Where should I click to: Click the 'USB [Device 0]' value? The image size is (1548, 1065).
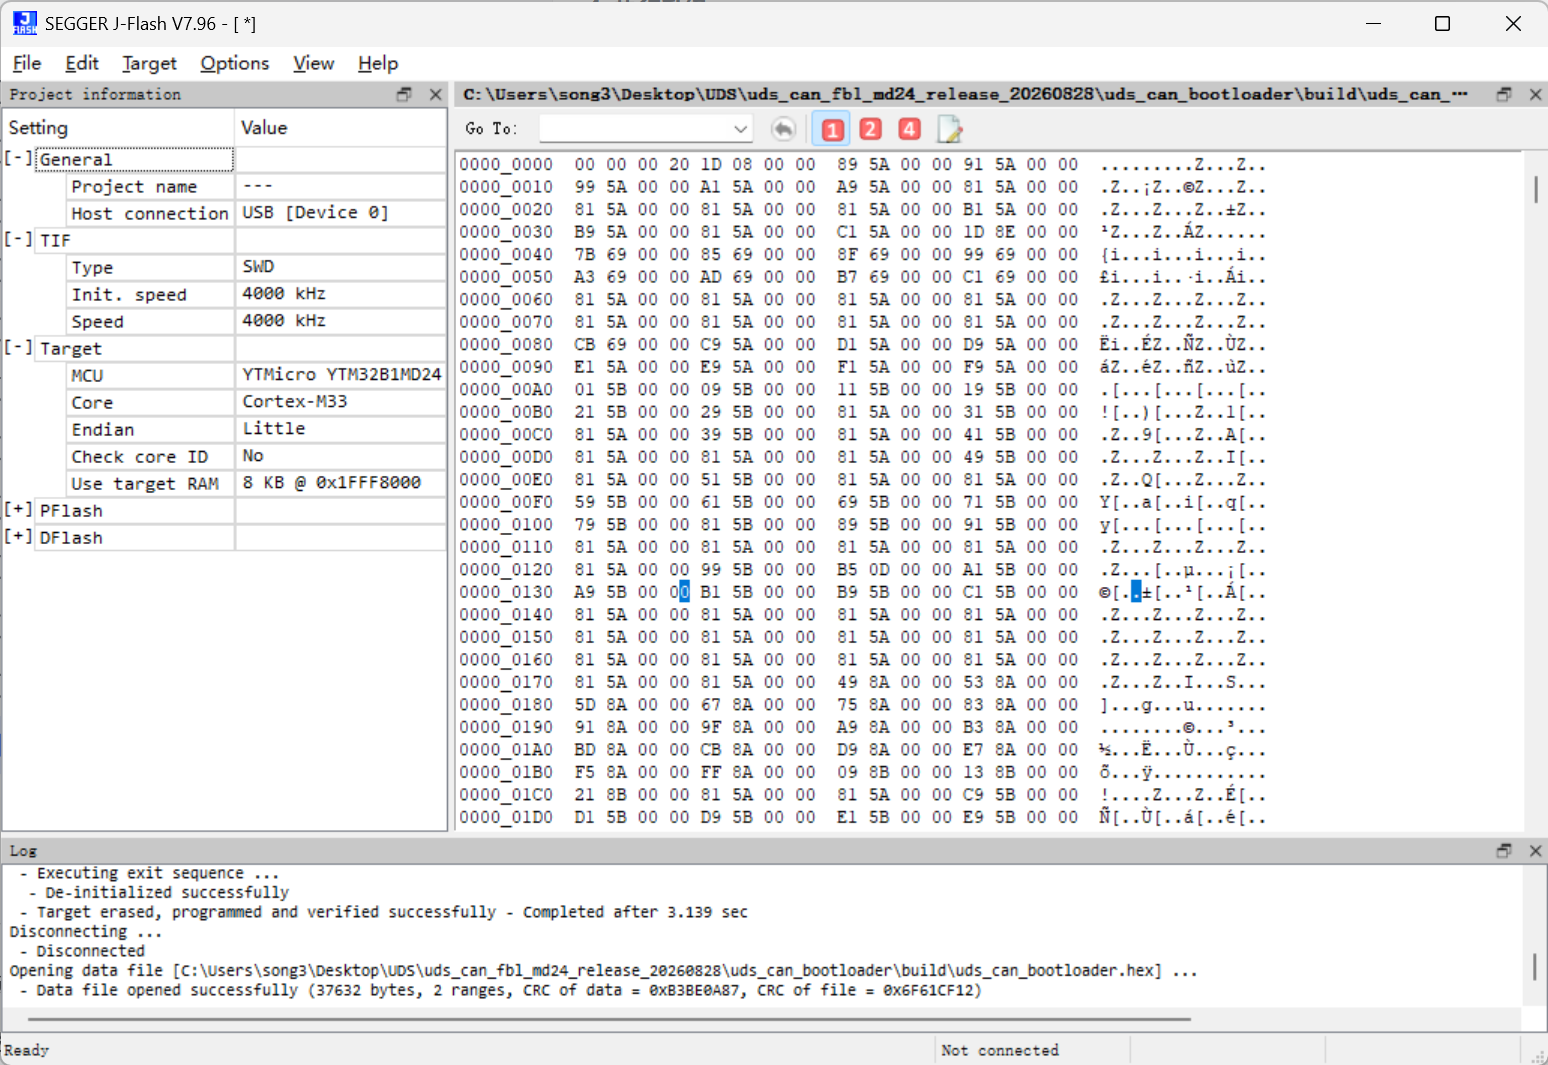pyautogui.click(x=315, y=213)
